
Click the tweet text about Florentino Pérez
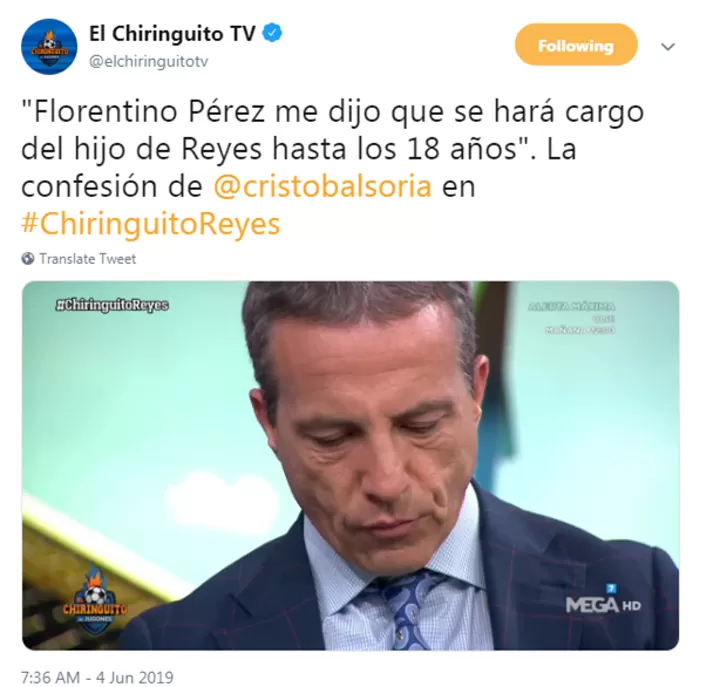tap(332, 168)
